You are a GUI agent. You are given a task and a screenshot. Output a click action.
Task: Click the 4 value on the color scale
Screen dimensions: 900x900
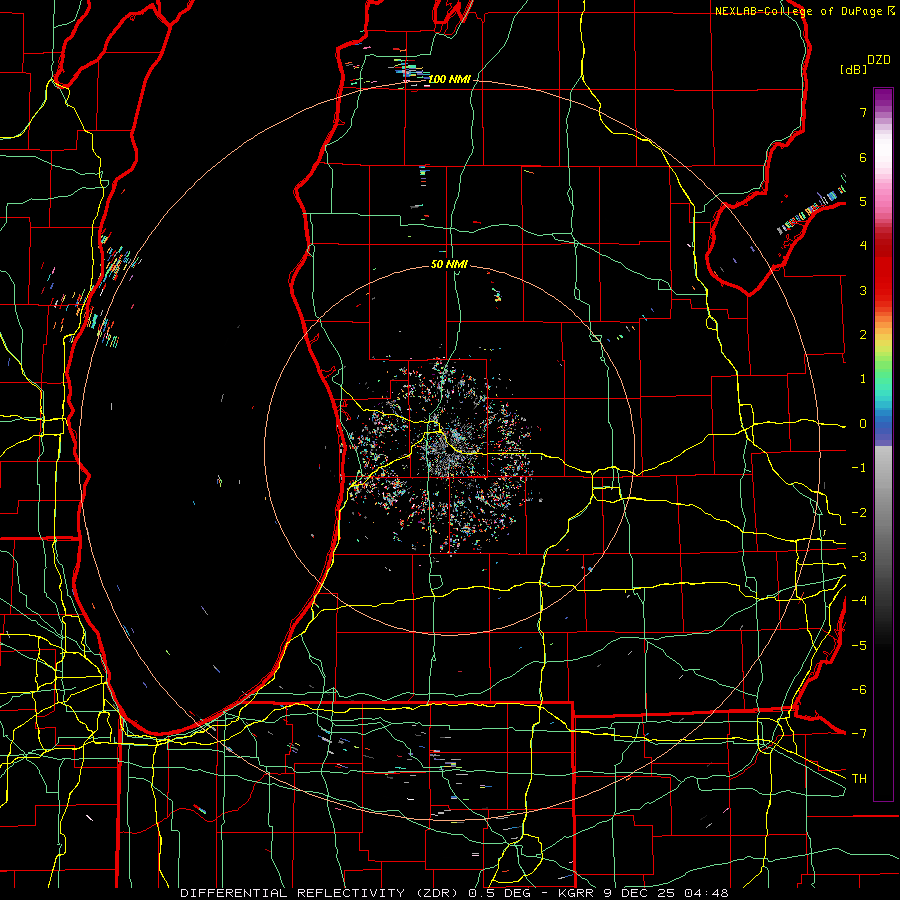863,246
